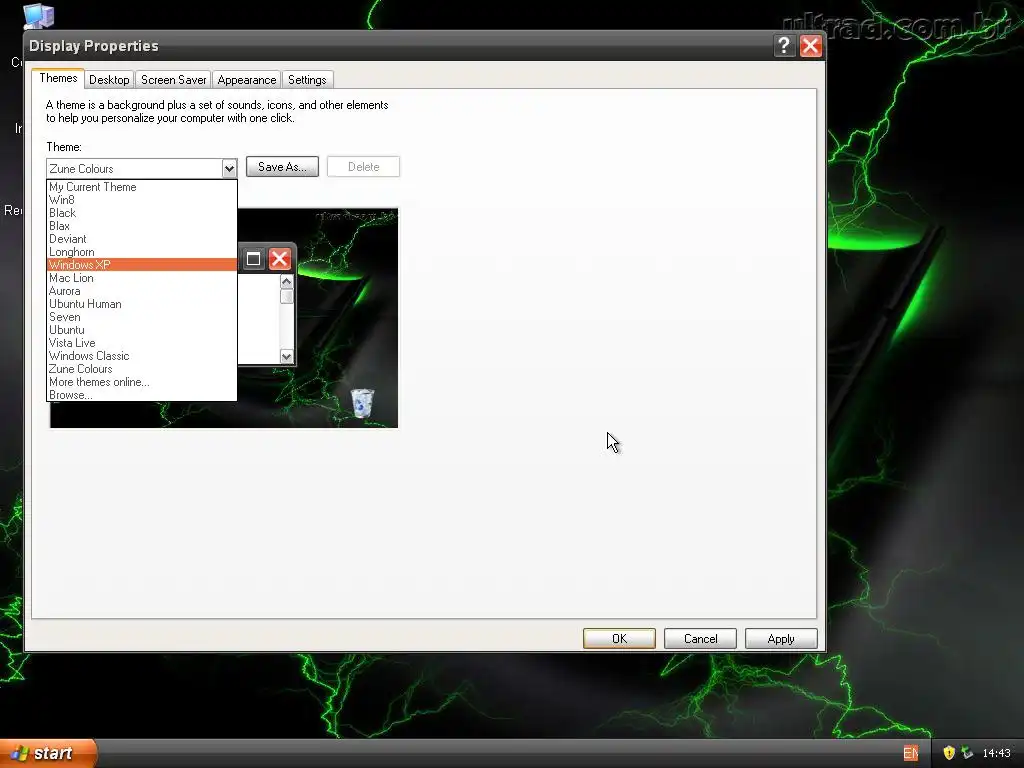Viewport: 1024px width, 768px height.
Task: Choose the Windows Classic theme
Action: (142, 356)
